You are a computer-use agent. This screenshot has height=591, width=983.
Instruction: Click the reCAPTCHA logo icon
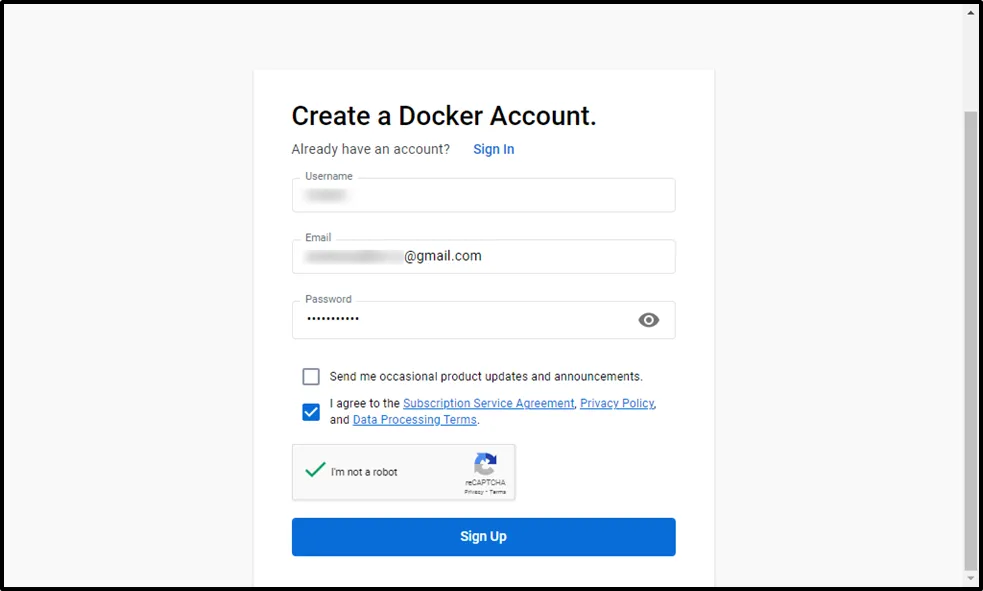tap(485, 464)
